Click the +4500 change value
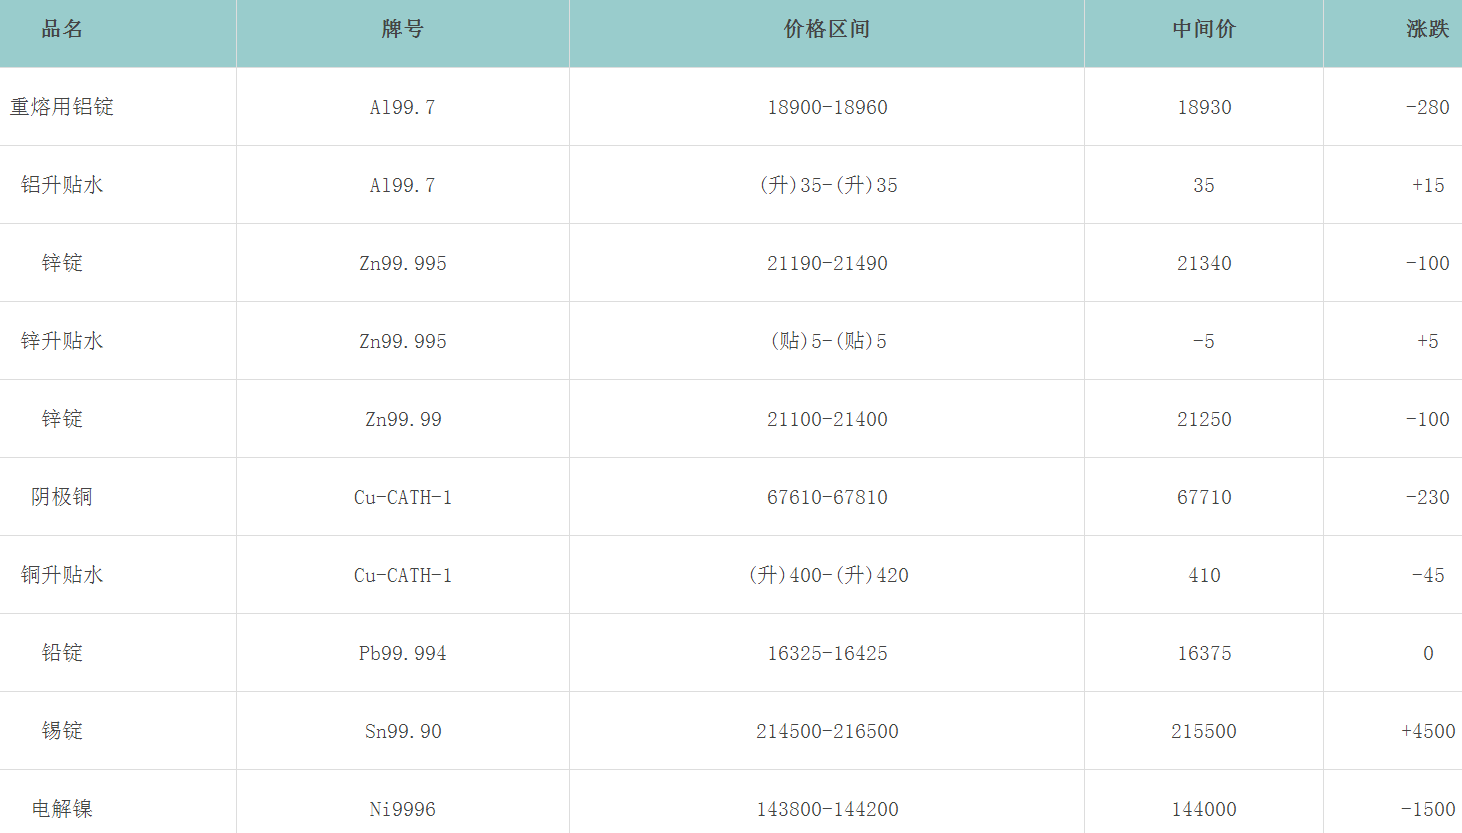The width and height of the screenshot is (1462, 833). (1427, 731)
